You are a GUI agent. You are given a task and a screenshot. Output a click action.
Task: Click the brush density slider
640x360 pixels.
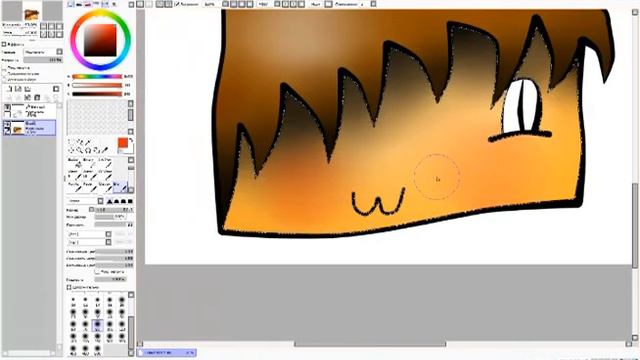(x=114, y=224)
